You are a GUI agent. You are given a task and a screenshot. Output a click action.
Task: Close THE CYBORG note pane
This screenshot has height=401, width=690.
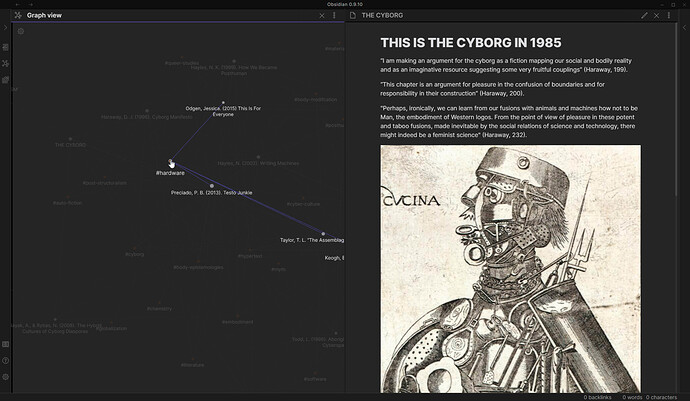click(x=657, y=16)
